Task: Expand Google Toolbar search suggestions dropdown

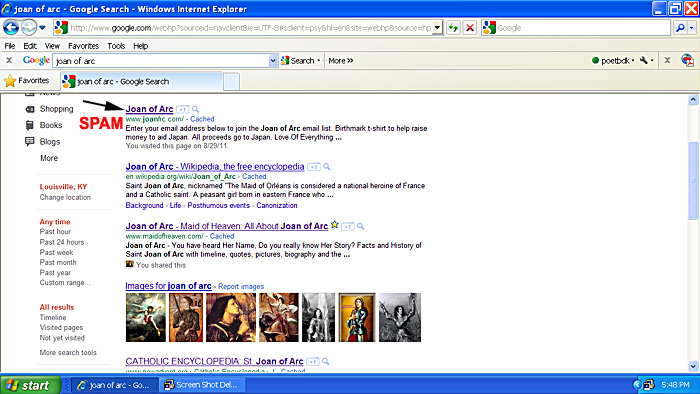Action: point(273,61)
